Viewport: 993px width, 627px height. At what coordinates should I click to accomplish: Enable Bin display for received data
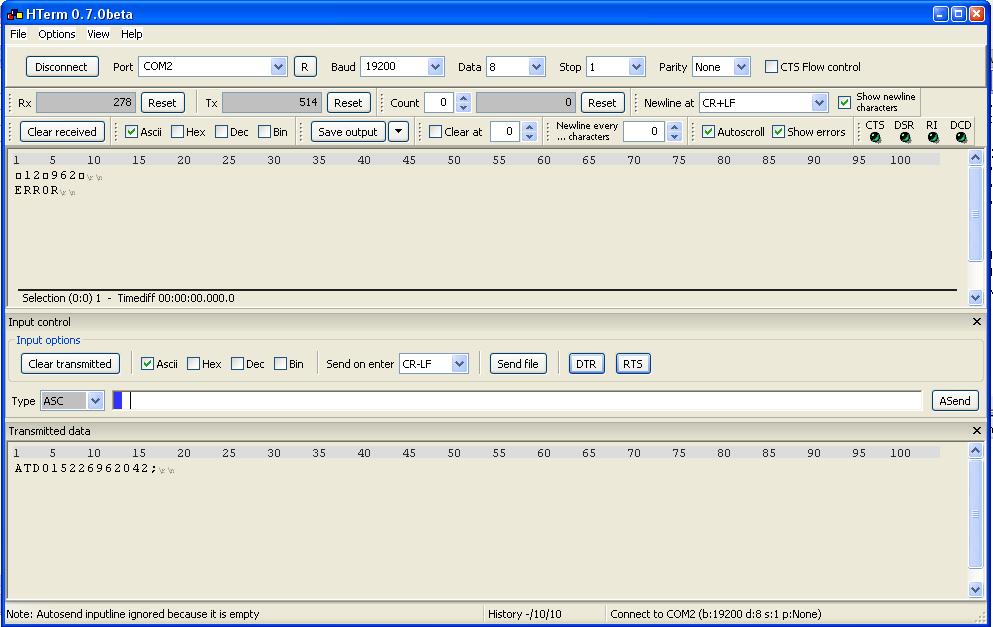coord(265,132)
